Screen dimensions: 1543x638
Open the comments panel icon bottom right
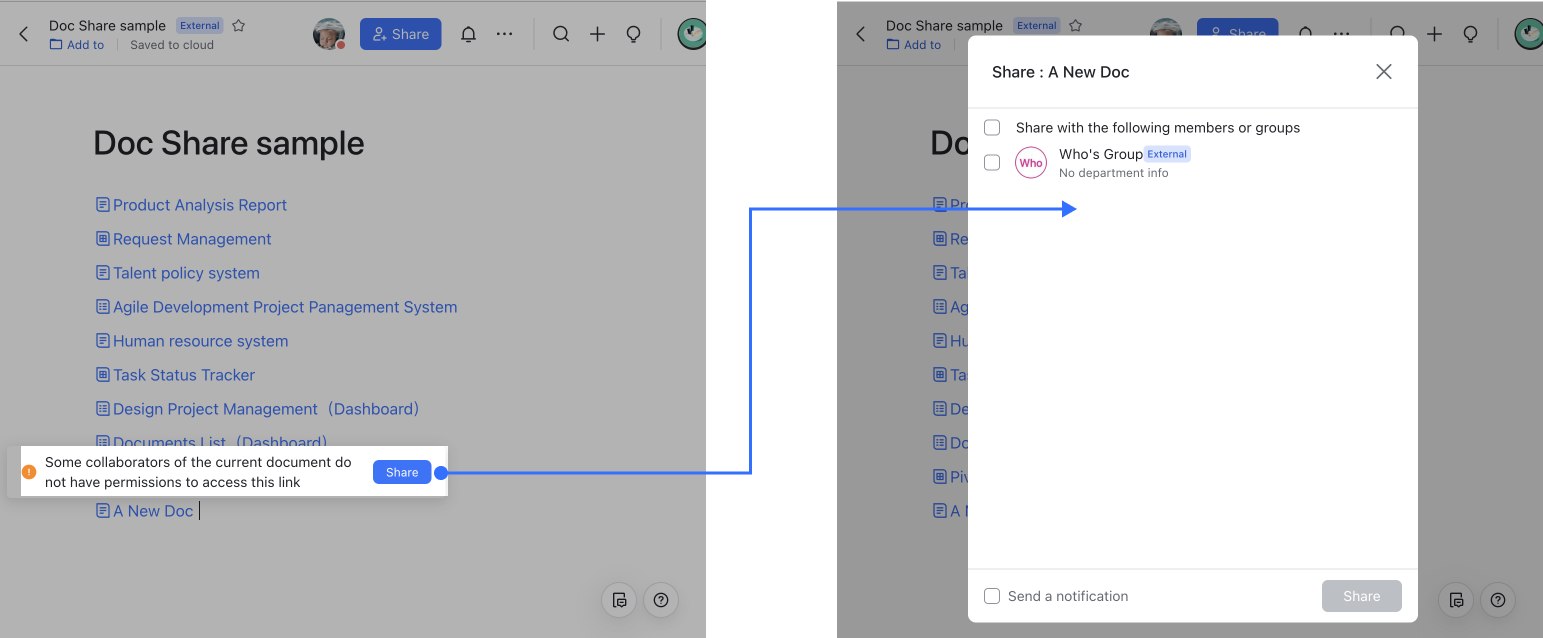point(619,600)
